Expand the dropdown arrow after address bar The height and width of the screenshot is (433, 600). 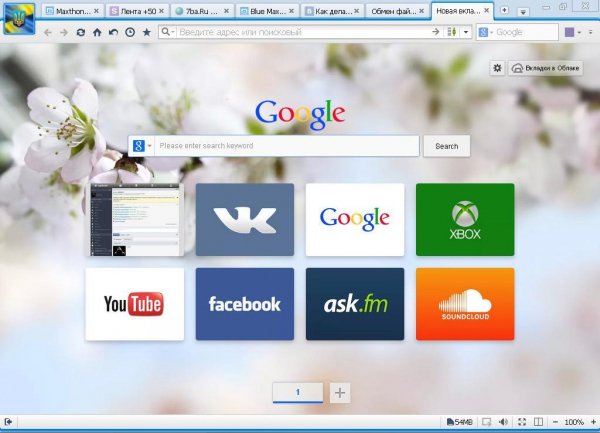pyautogui.click(x=466, y=32)
